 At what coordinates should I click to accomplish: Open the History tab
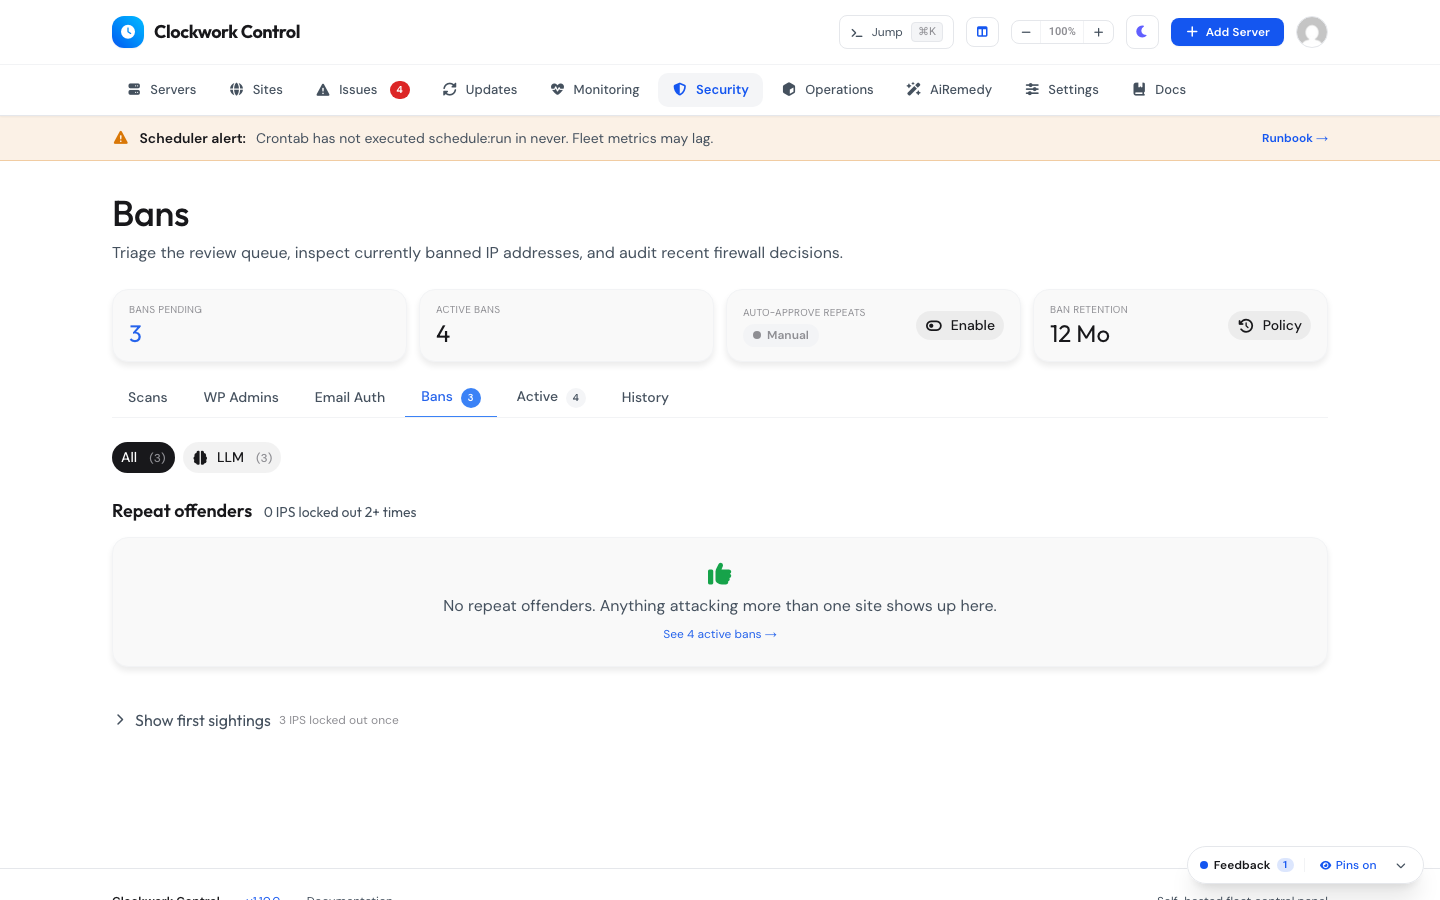[645, 398]
